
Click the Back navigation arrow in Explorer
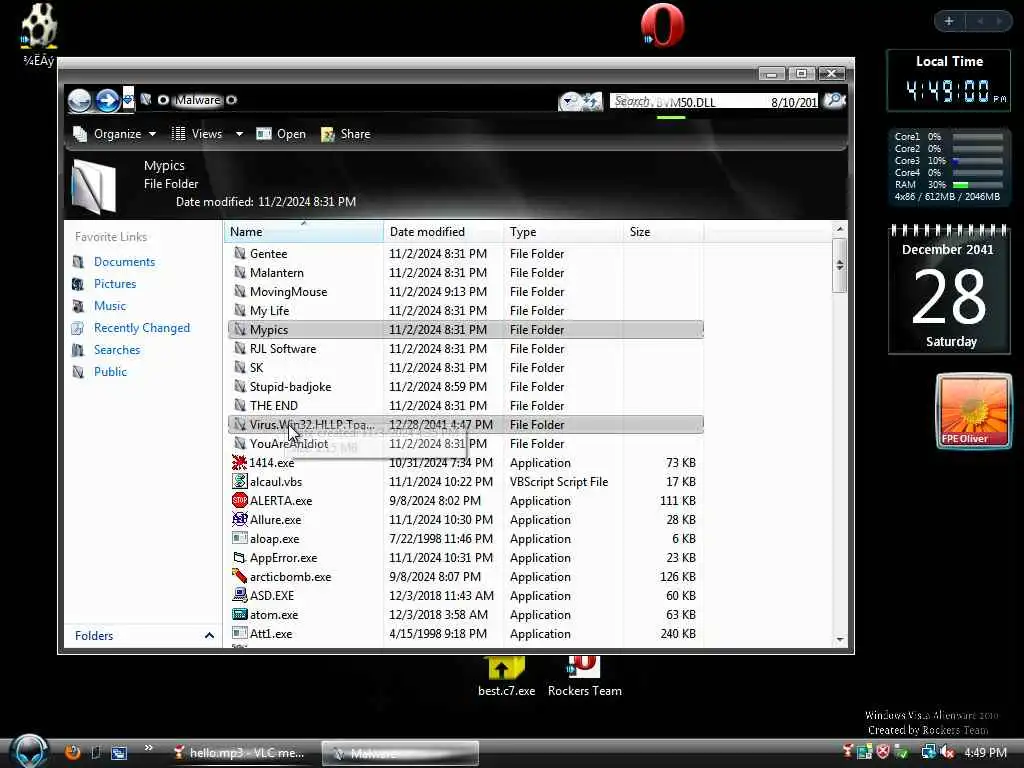tap(80, 101)
